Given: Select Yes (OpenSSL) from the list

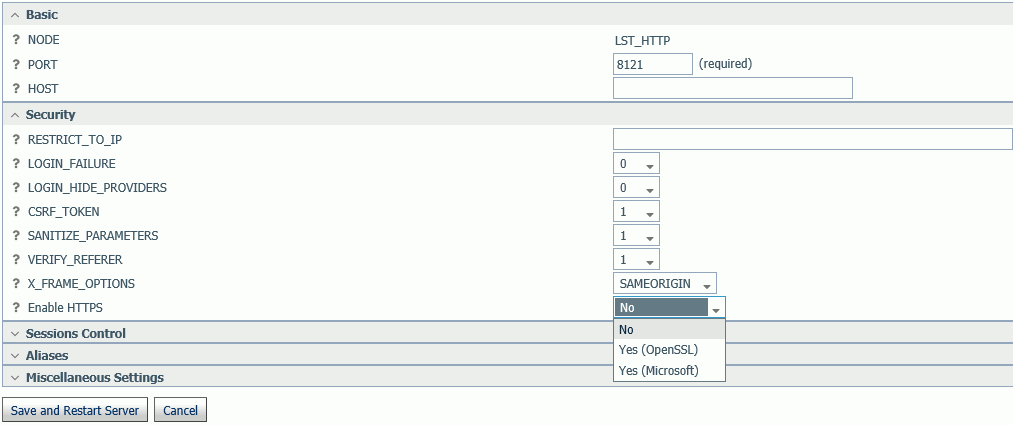Looking at the screenshot, I should (x=658, y=350).
